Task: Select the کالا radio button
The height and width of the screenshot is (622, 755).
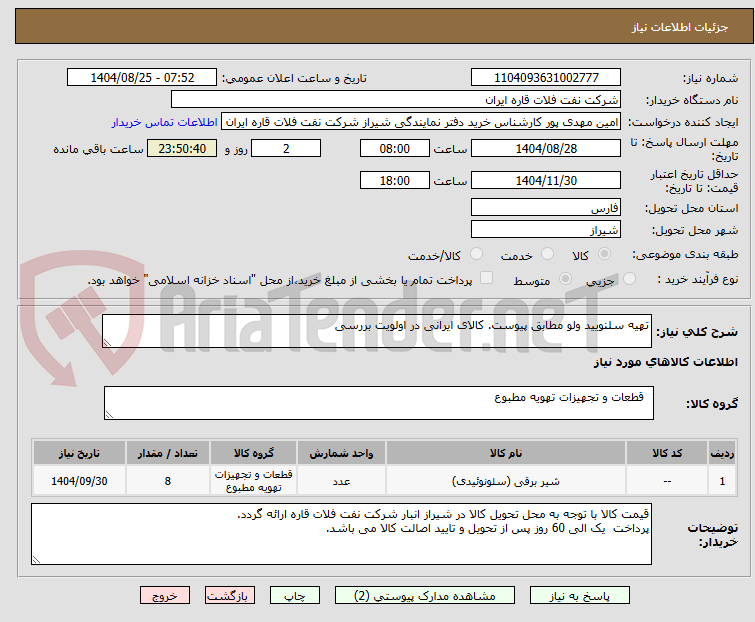Action: point(604,254)
